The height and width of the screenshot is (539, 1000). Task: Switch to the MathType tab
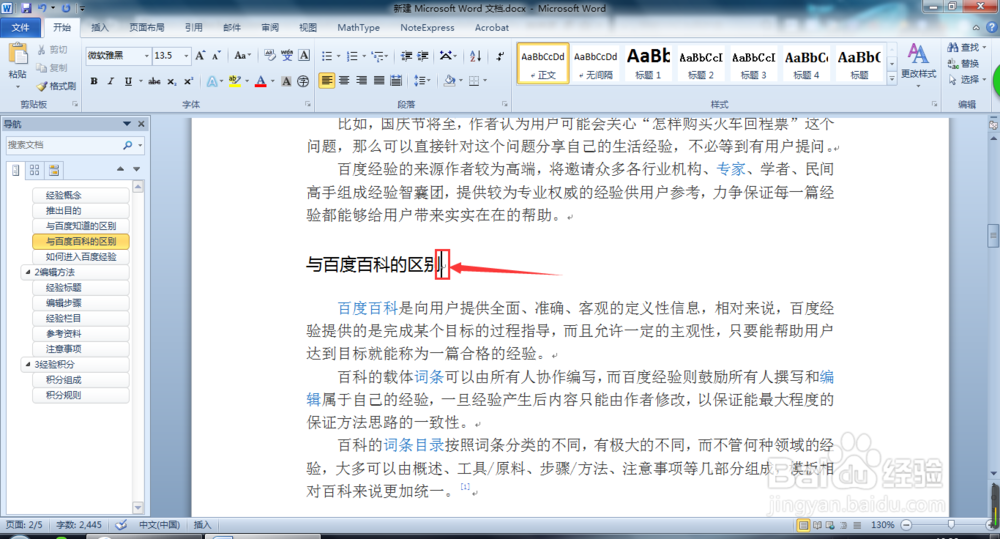tap(358, 27)
